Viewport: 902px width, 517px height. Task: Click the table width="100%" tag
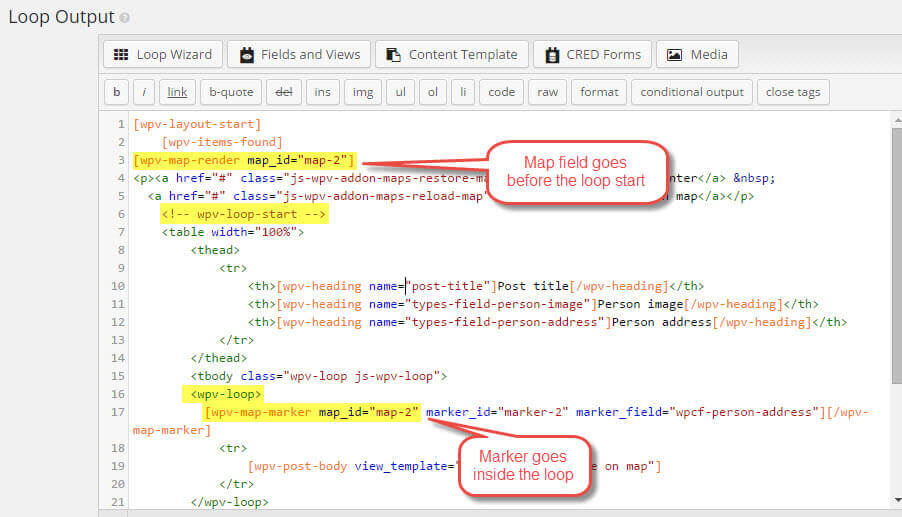tap(233, 232)
